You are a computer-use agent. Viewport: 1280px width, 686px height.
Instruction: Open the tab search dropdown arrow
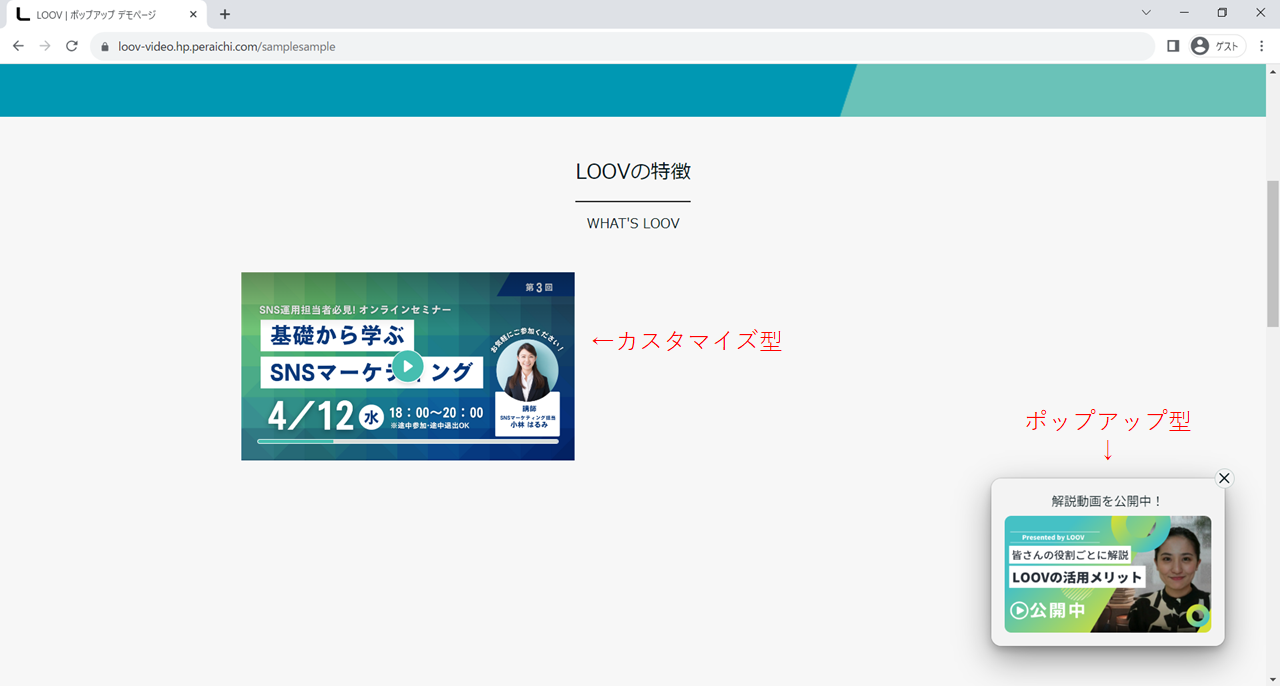(1146, 13)
